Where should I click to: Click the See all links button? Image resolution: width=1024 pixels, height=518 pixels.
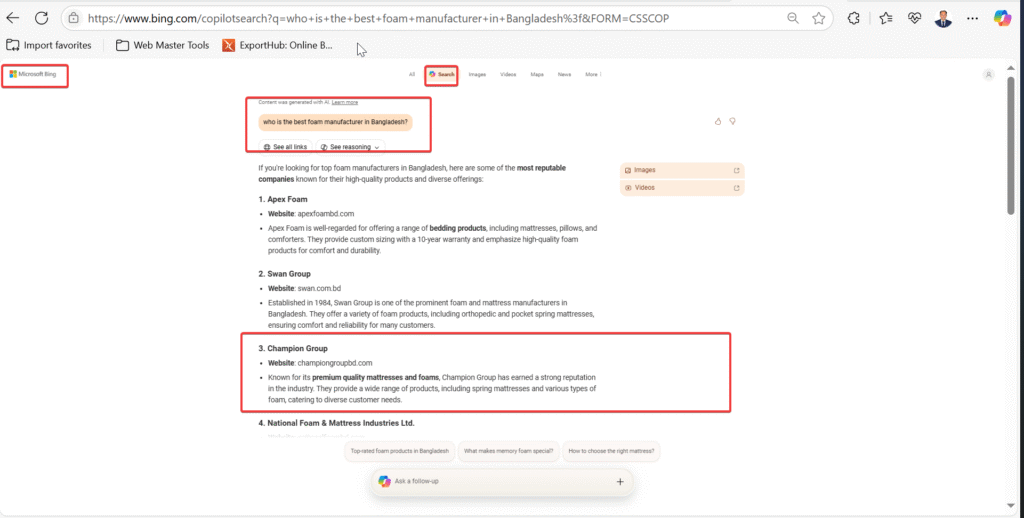pyautogui.click(x=286, y=147)
